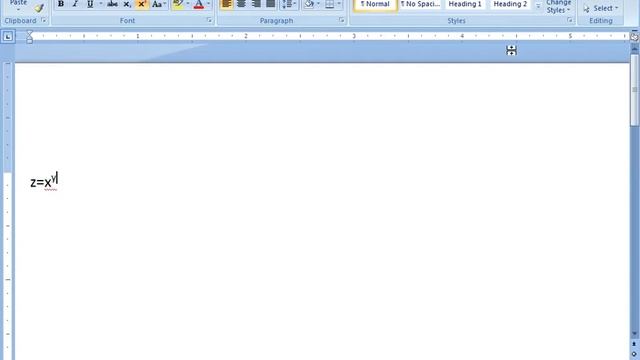640x360 pixels.
Task: Open the Clipboard pane launcher
Action: (x=43, y=20)
